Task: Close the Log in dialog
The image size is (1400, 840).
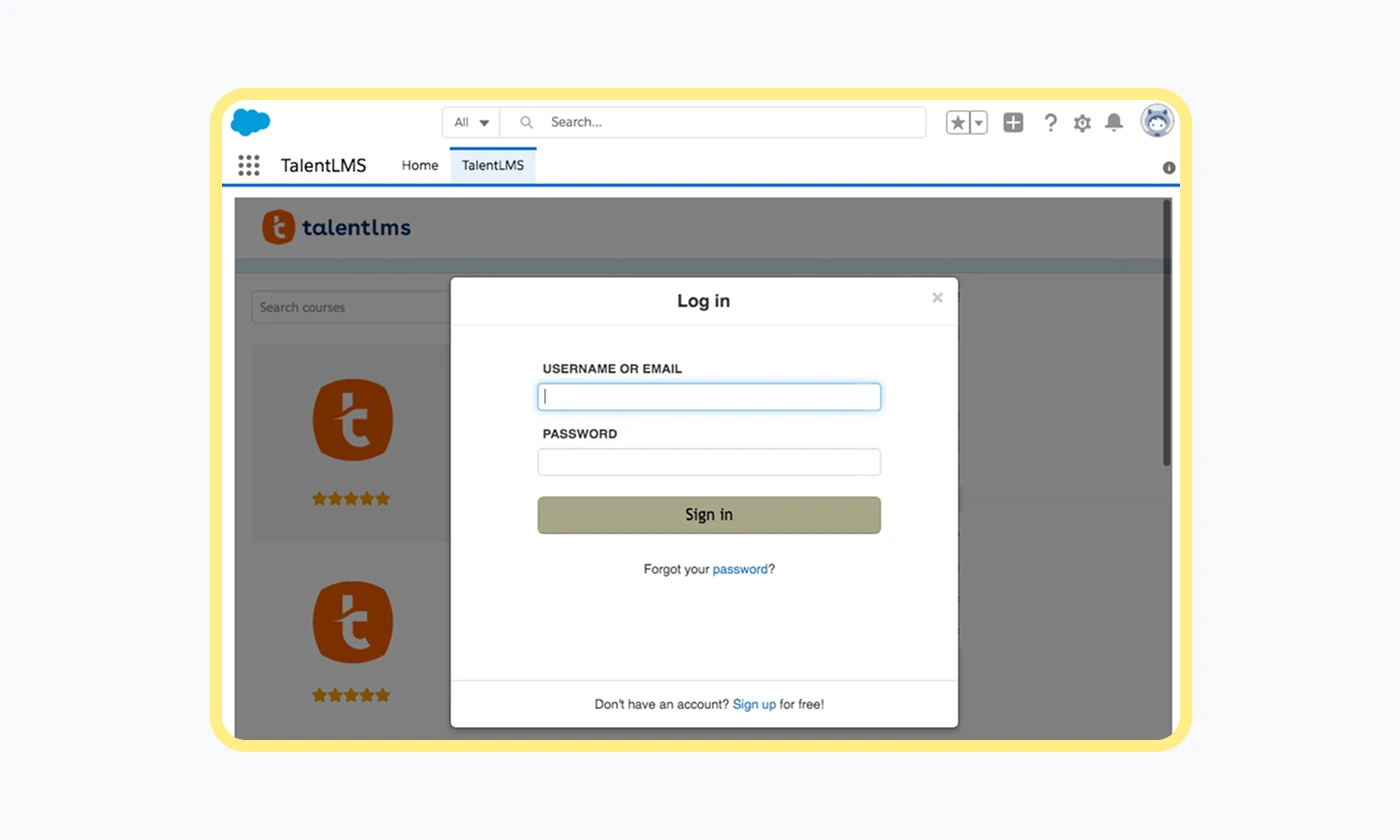Action: coord(937,298)
